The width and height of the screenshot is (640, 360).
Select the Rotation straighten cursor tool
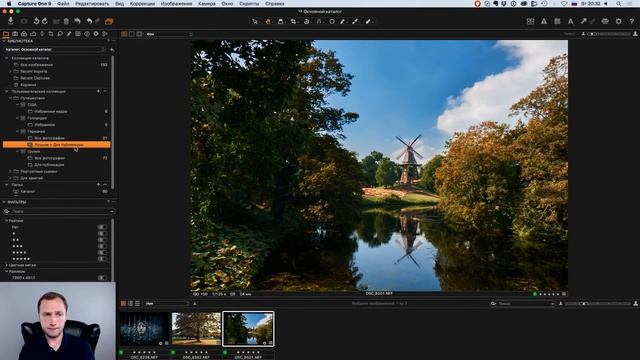click(306, 21)
